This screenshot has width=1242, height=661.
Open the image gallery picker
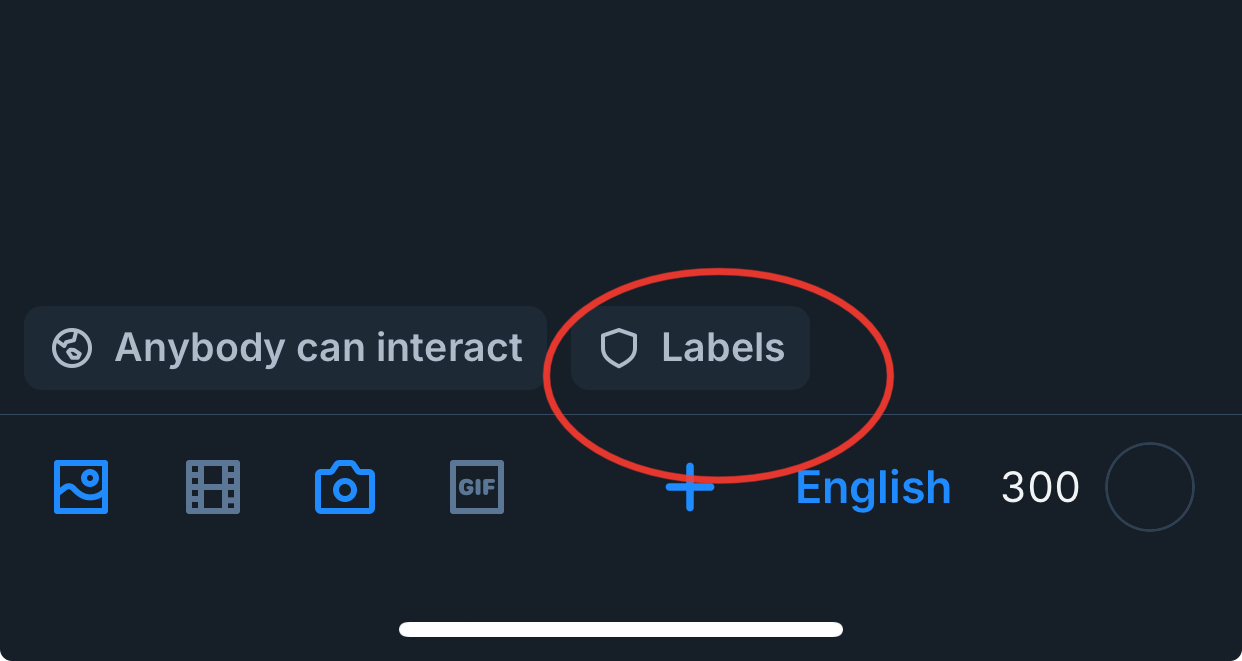[x=81, y=487]
